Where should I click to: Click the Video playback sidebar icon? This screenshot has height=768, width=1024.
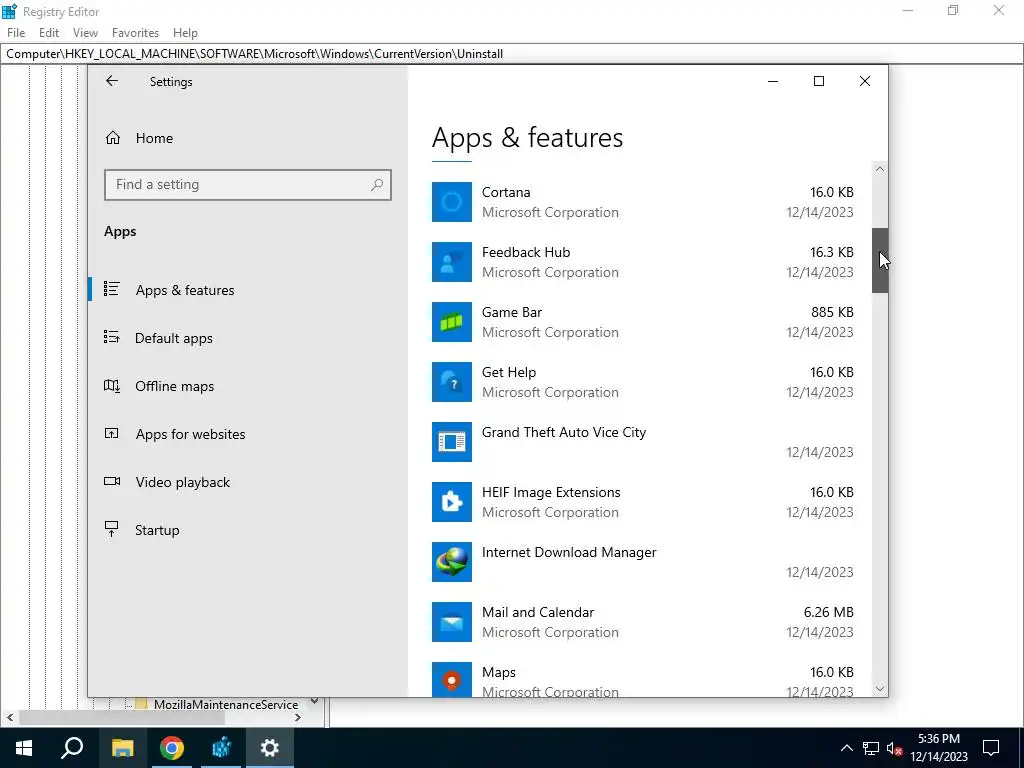click(x=112, y=482)
